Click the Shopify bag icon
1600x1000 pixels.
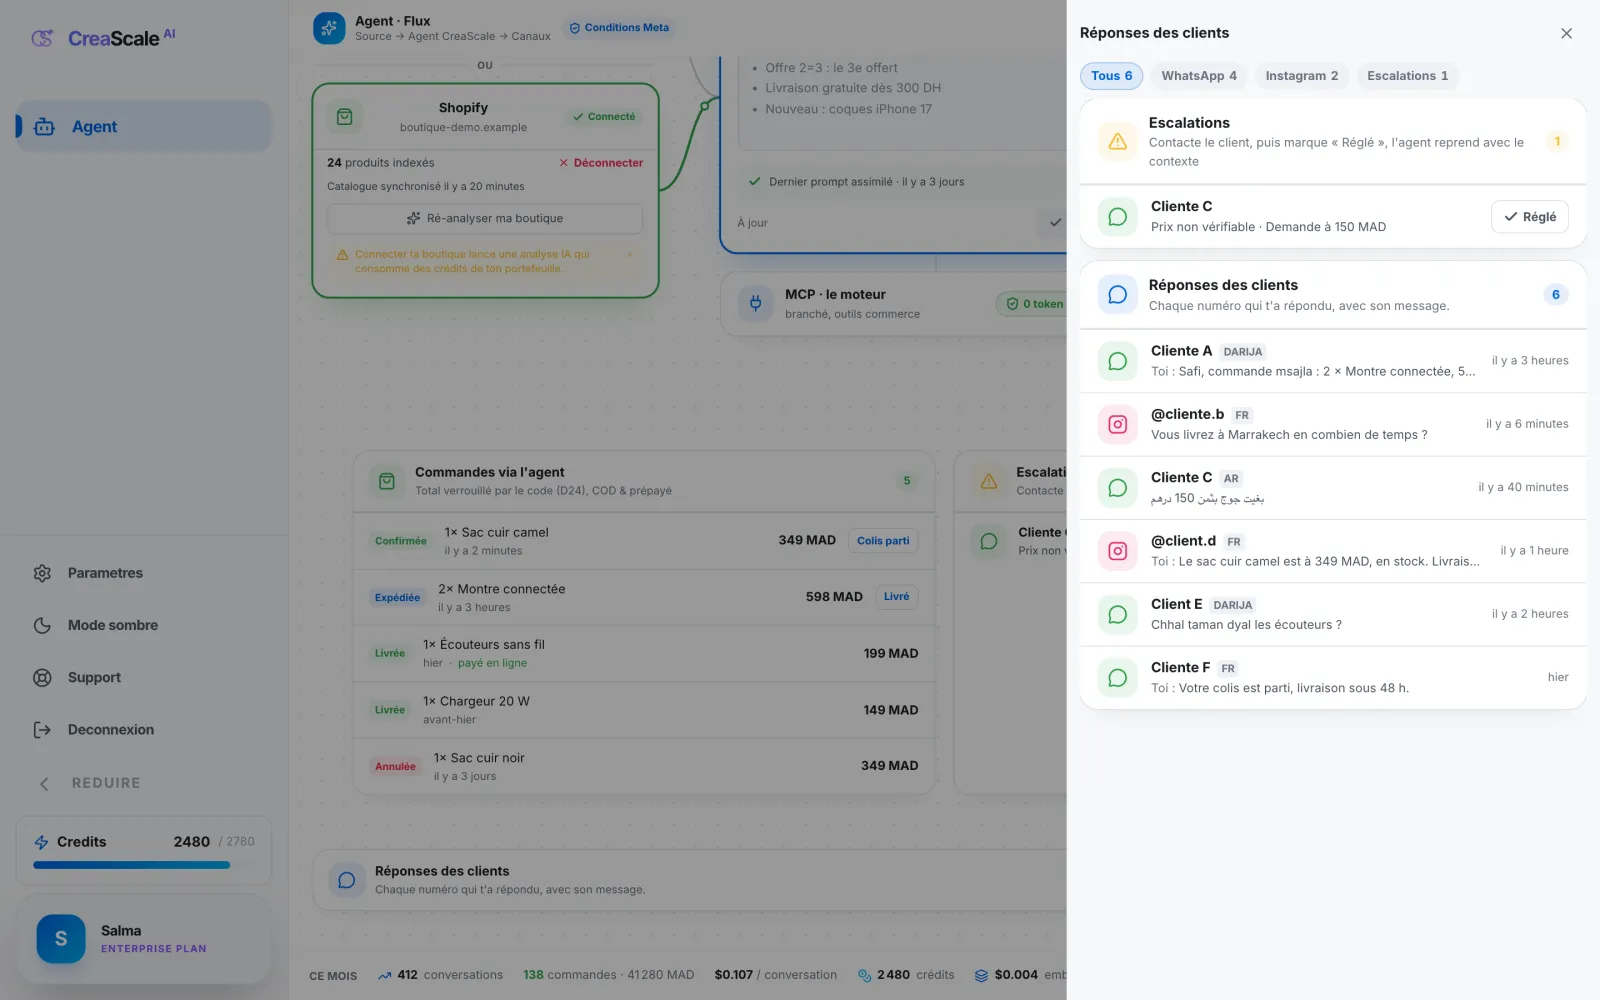click(344, 117)
